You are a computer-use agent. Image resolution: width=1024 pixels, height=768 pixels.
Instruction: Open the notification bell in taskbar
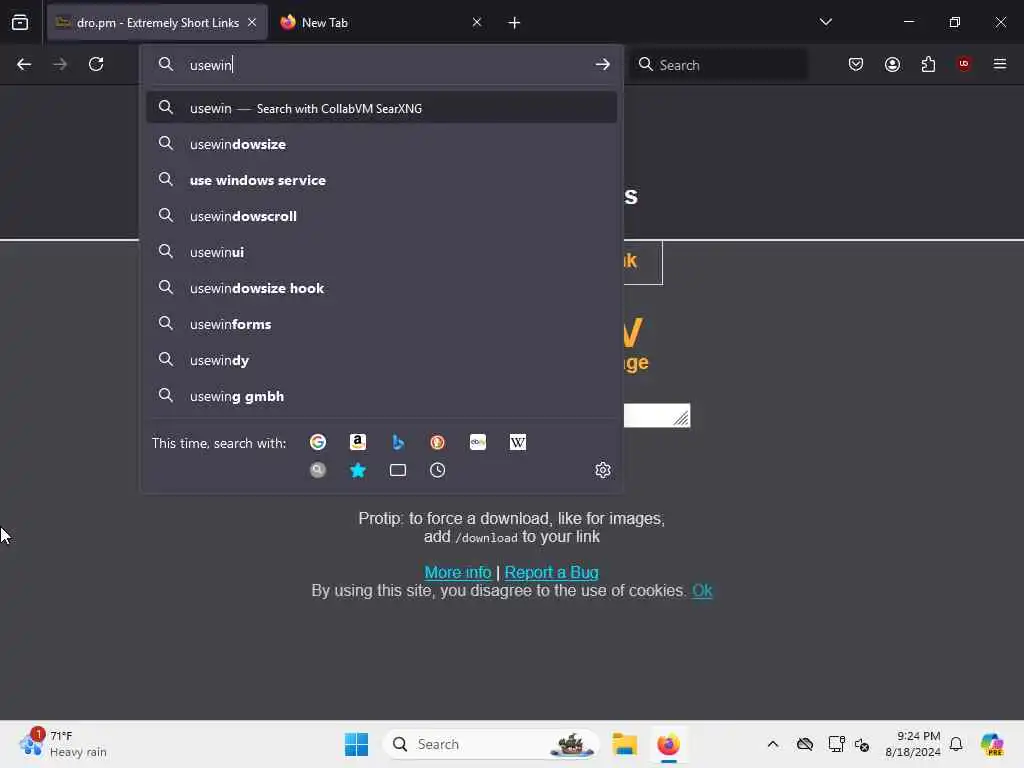click(x=956, y=744)
